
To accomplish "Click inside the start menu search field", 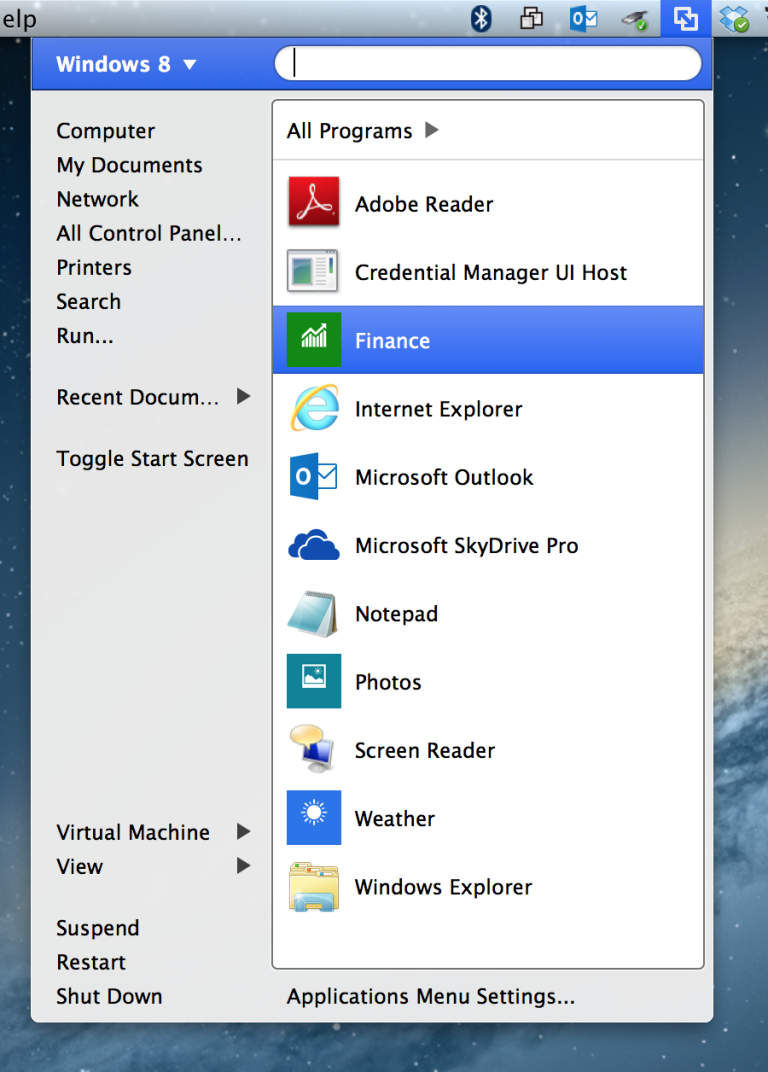I will pos(488,63).
